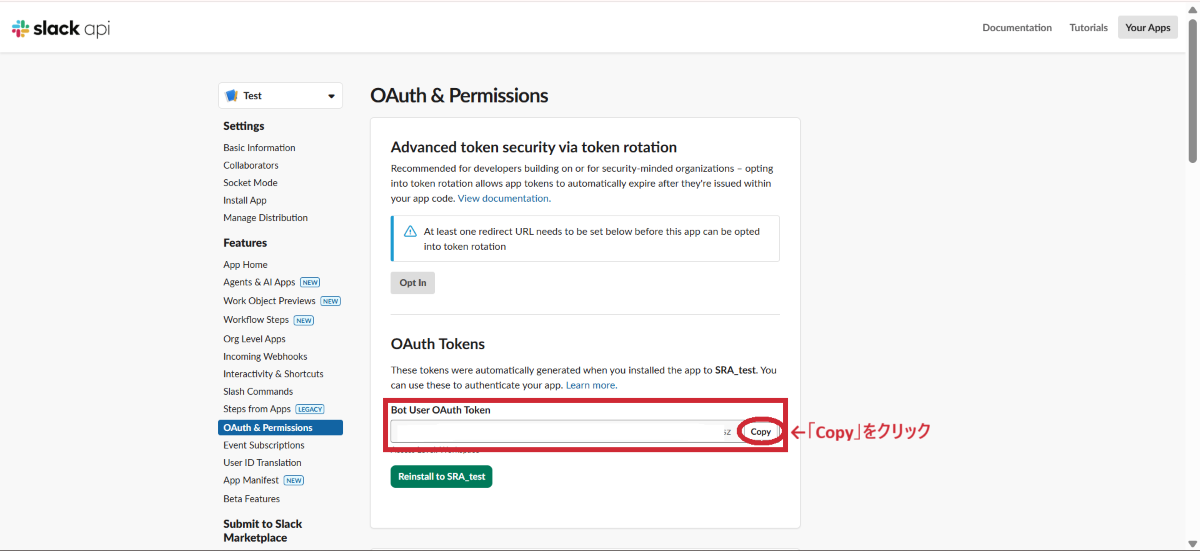This screenshot has height=551, width=1200.
Task: Go to Your Apps
Action: click(1147, 28)
